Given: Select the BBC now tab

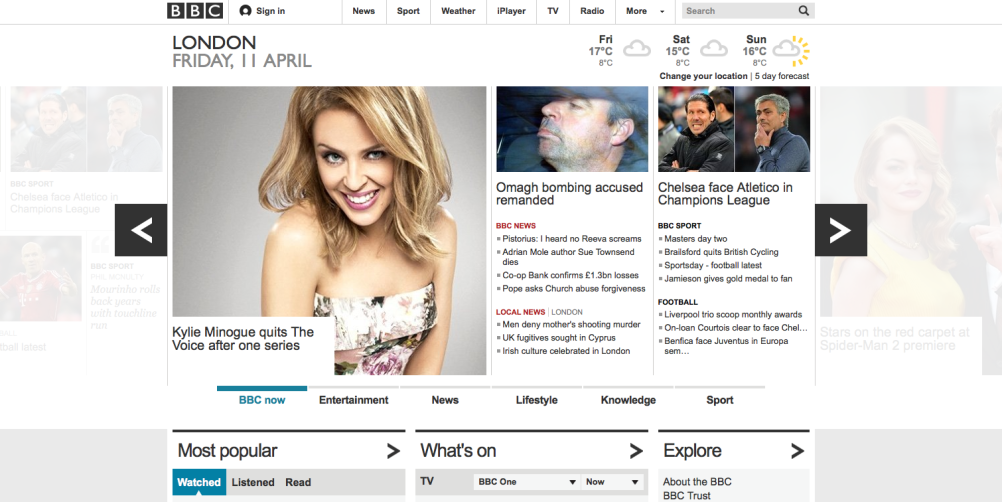Looking at the screenshot, I should pyautogui.click(x=262, y=400).
